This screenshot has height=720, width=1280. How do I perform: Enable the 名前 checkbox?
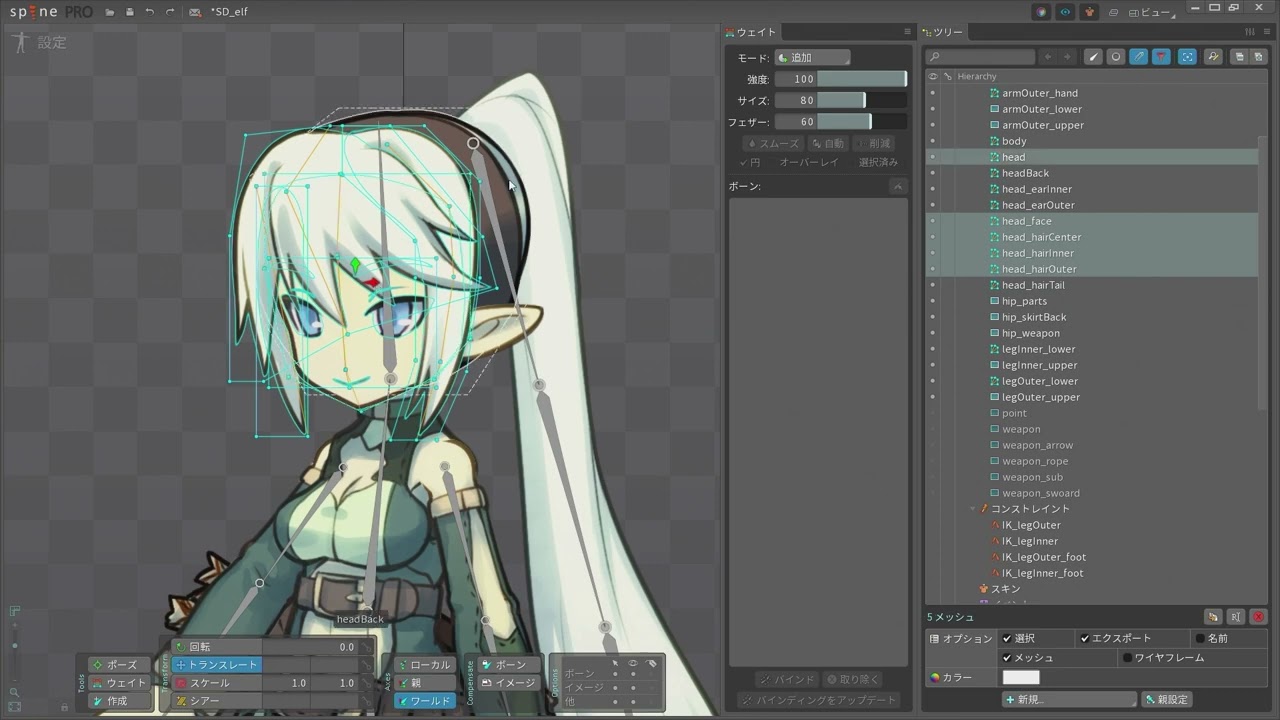(1200, 638)
